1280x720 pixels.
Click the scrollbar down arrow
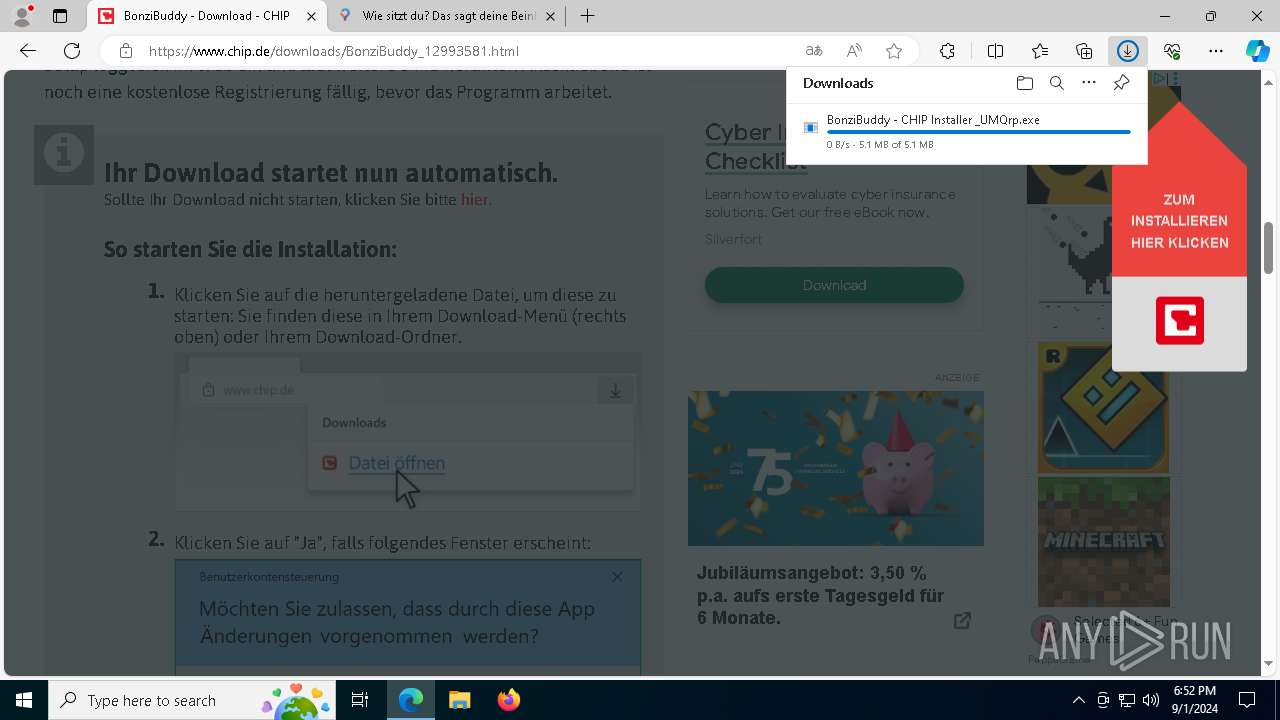tap(1269, 663)
